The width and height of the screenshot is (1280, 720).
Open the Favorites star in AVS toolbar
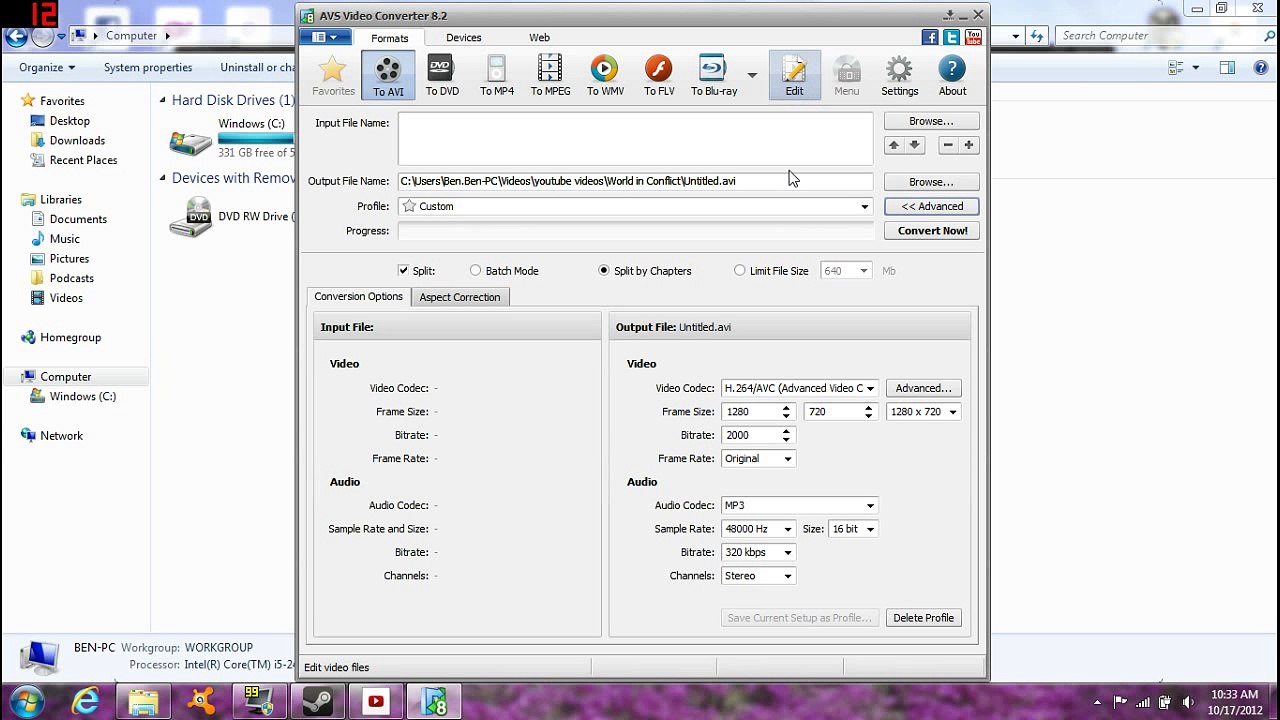click(333, 76)
